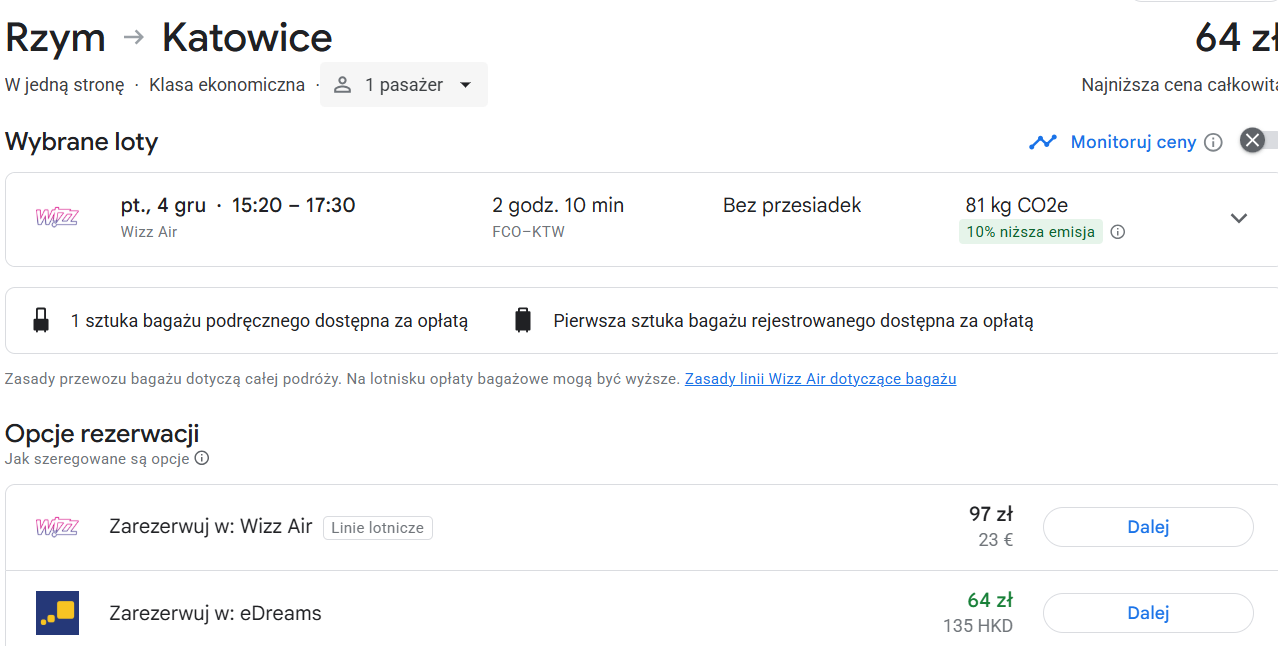Click Dalej for Wizz Air booking
The height and width of the screenshot is (646, 1278).
coord(1148,527)
